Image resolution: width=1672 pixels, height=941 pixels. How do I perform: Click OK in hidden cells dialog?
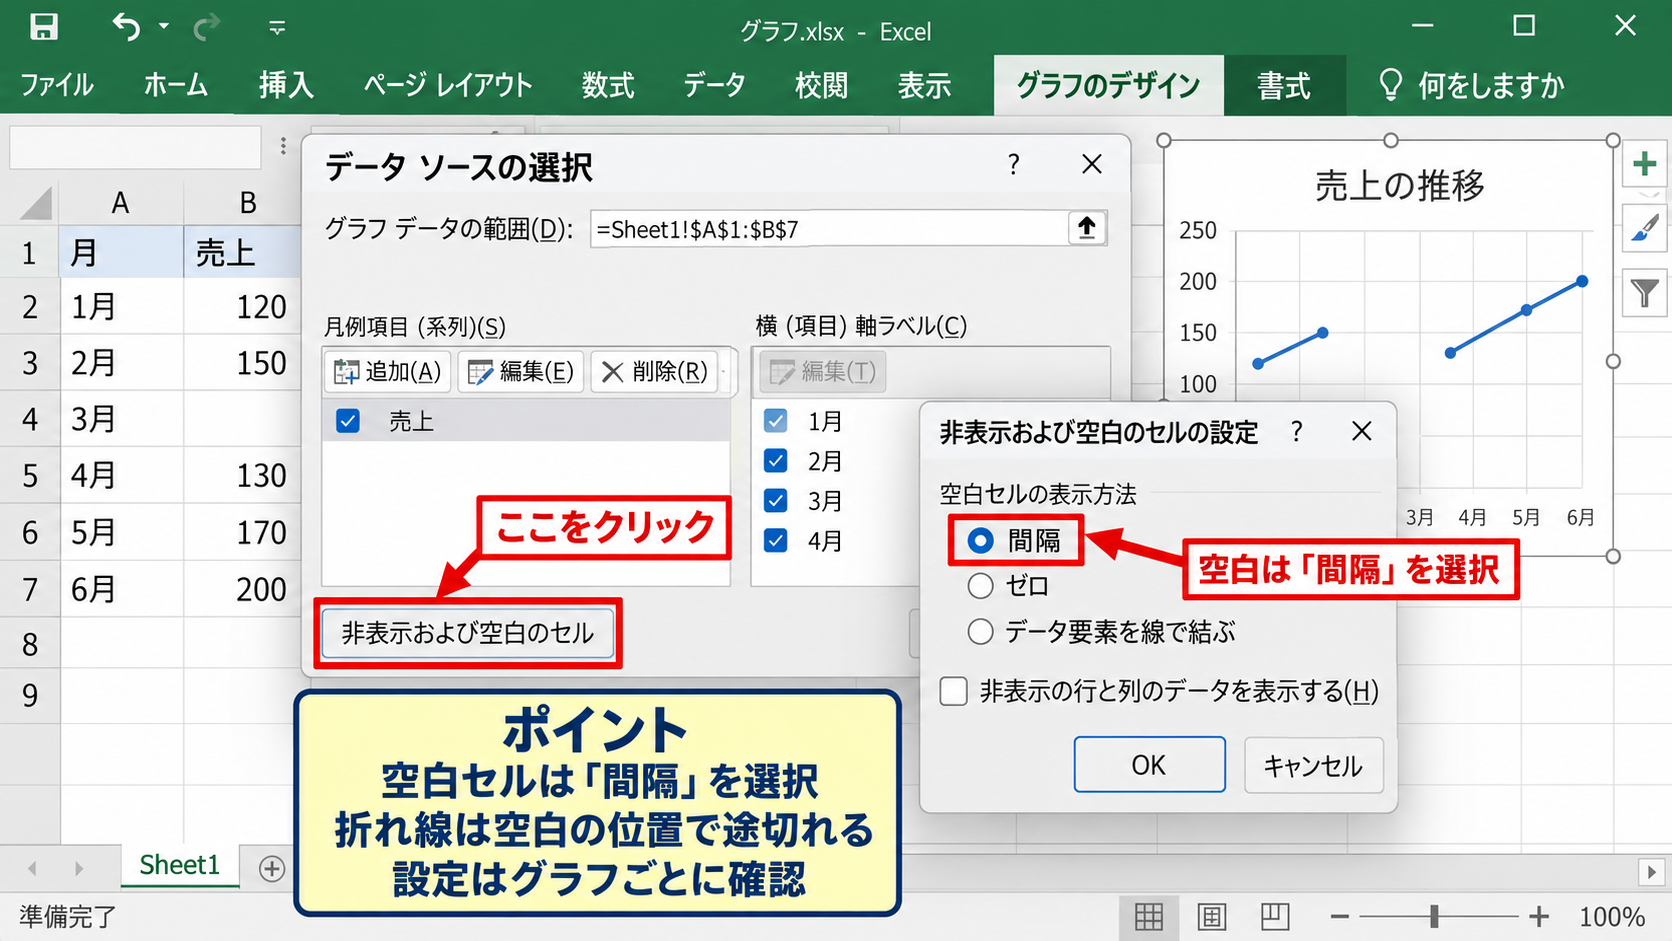pos(1149,765)
